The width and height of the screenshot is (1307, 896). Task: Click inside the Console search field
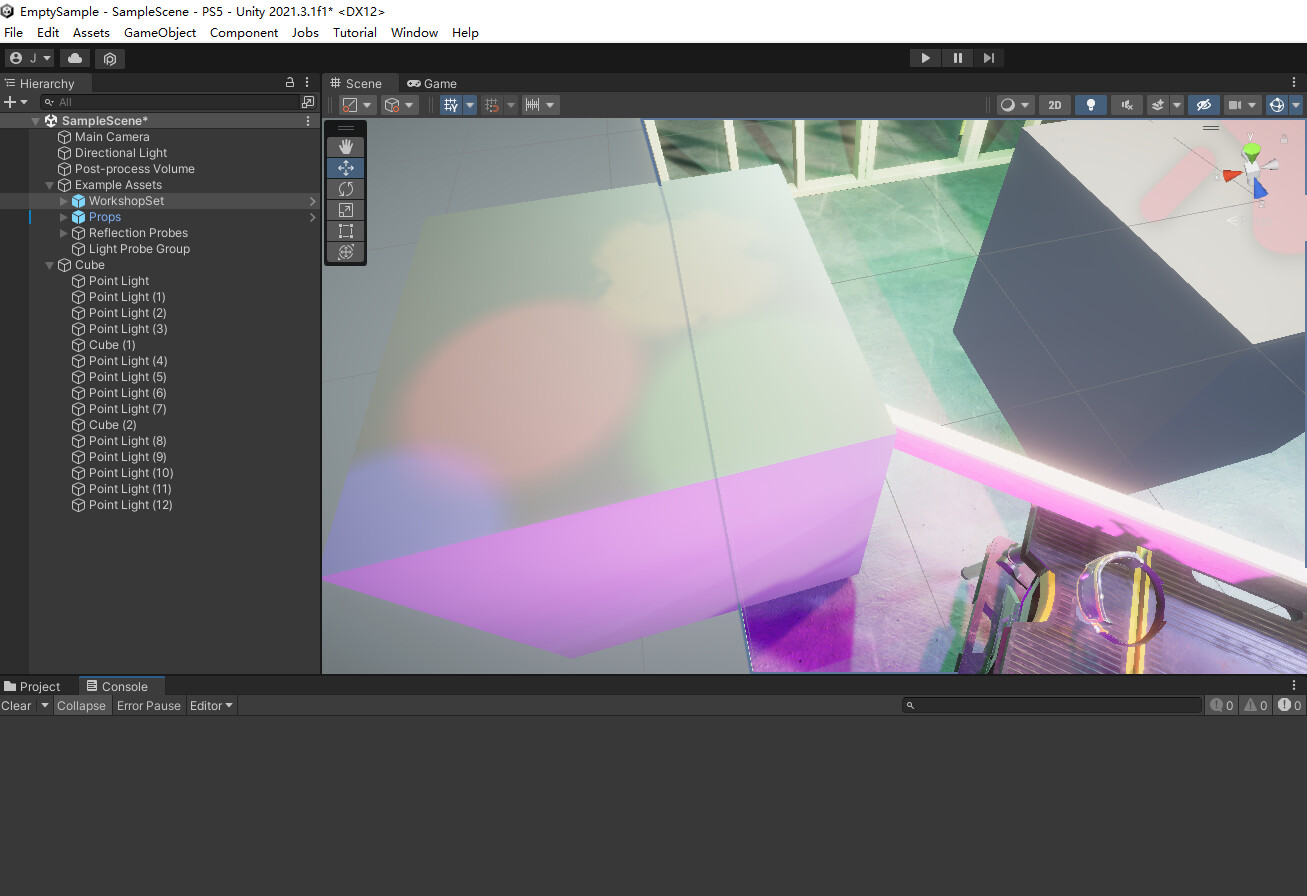click(1050, 705)
